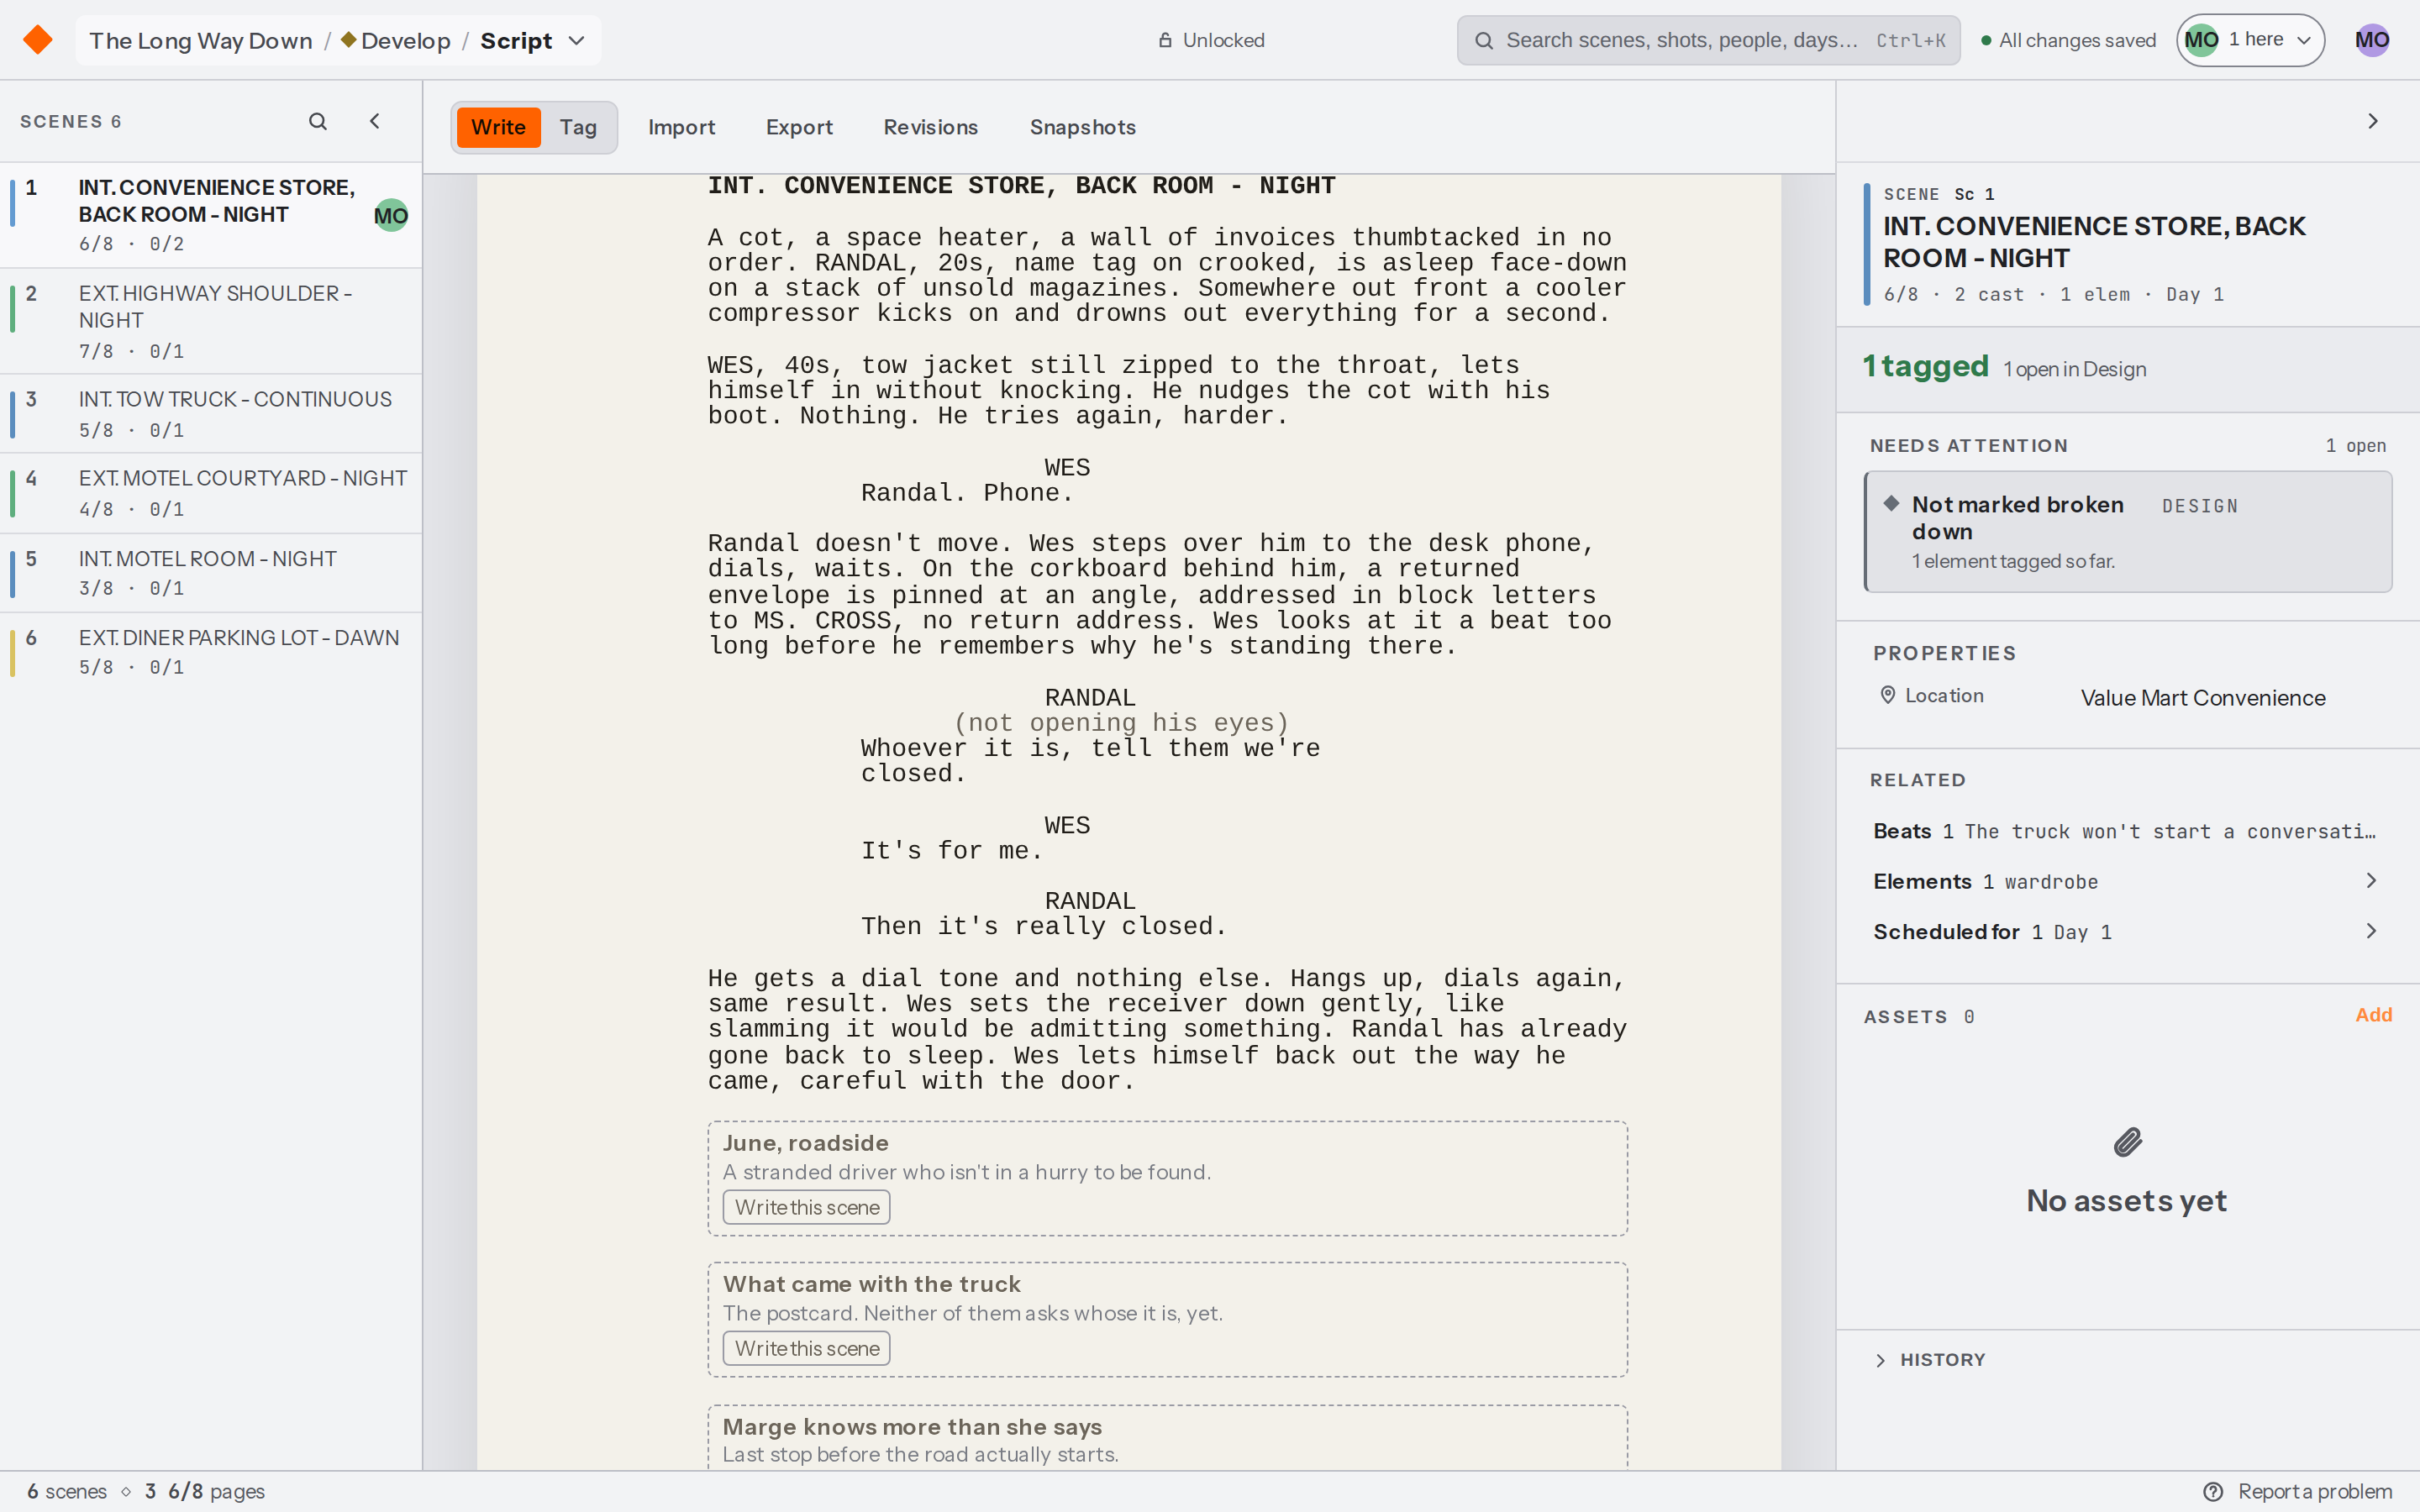Toggle the Unlocked script lock state
The image size is (2420, 1512).
(1211, 40)
